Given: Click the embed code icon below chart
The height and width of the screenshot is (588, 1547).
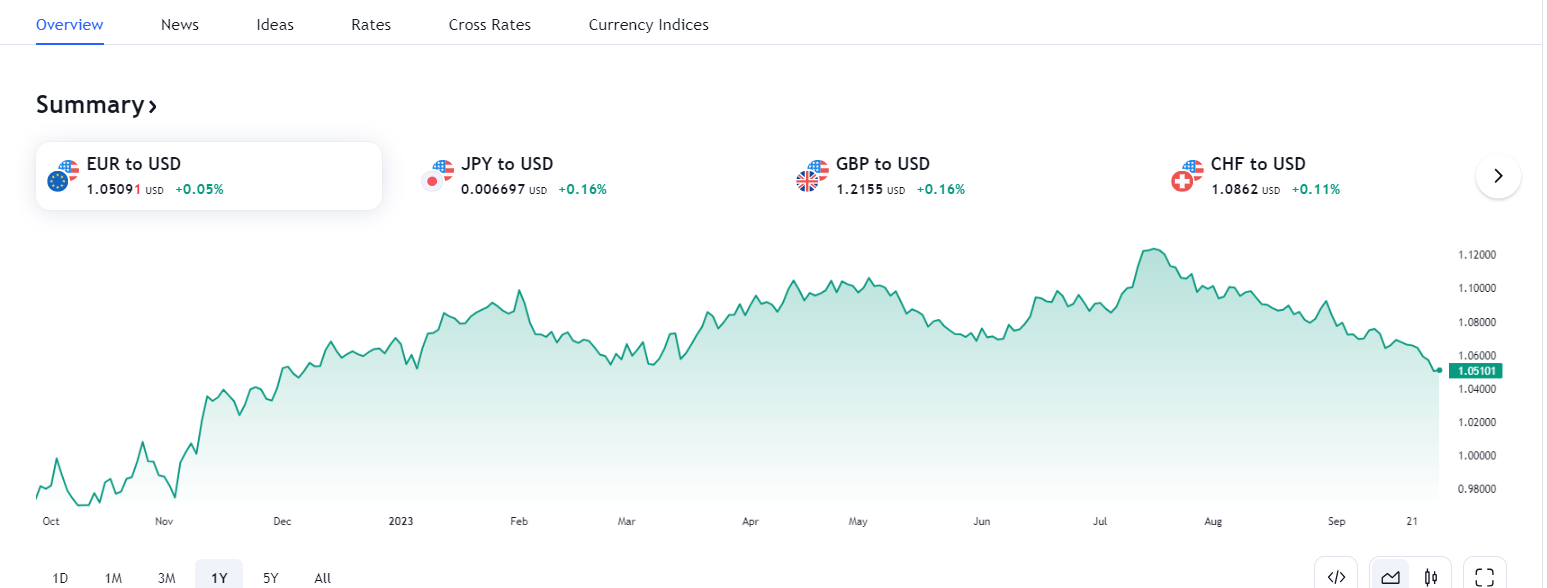Looking at the screenshot, I should pyautogui.click(x=1335, y=576).
